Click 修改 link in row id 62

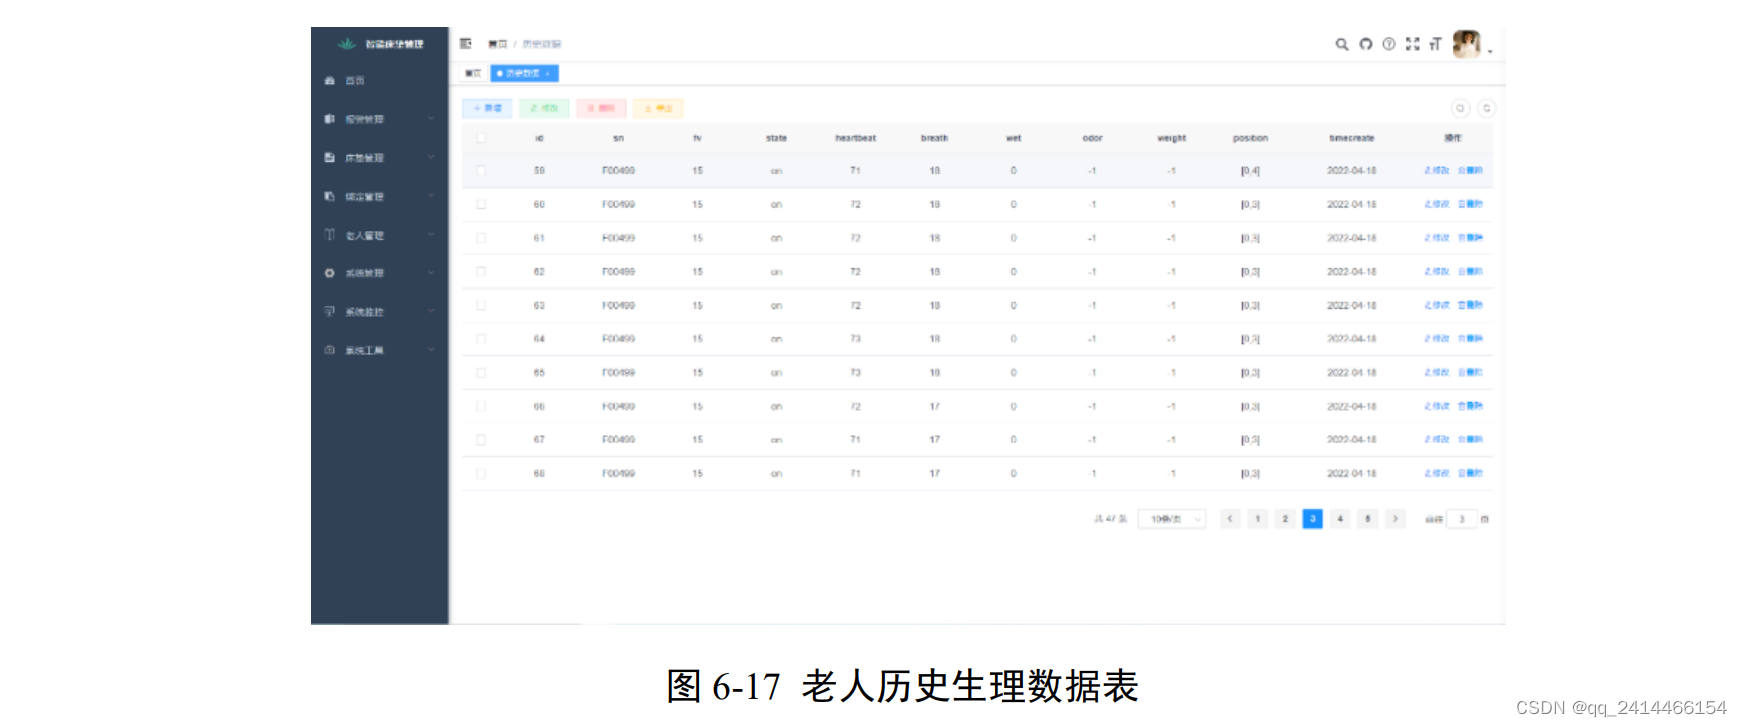[x=1437, y=272]
